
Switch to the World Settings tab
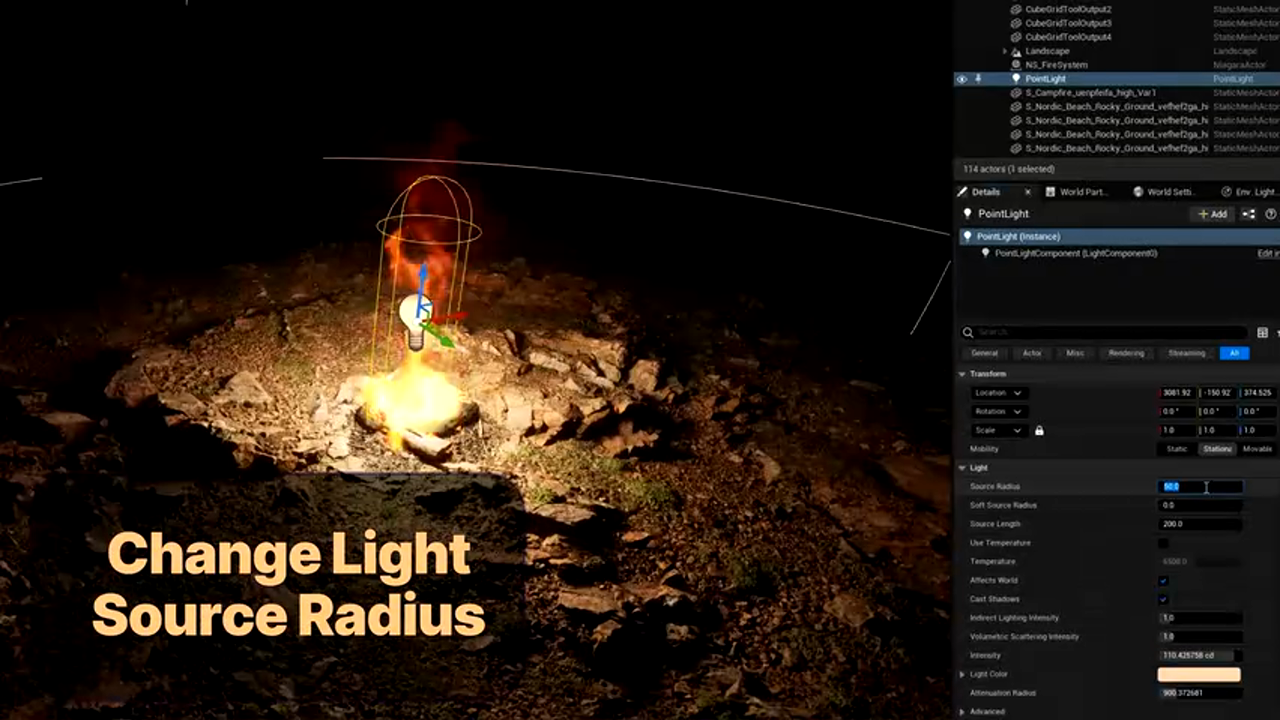pyautogui.click(x=1171, y=192)
